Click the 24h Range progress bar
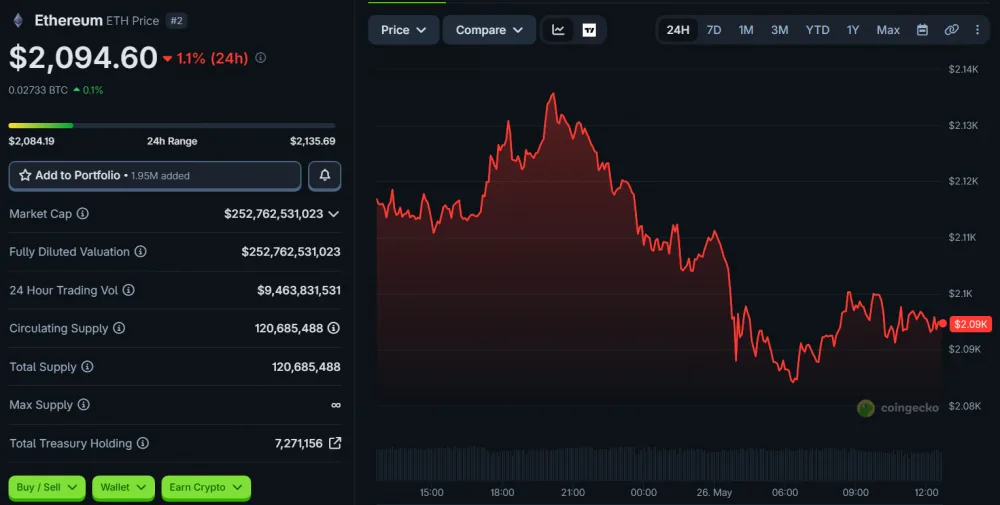Image resolution: width=1000 pixels, height=505 pixels. pos(172,126)
